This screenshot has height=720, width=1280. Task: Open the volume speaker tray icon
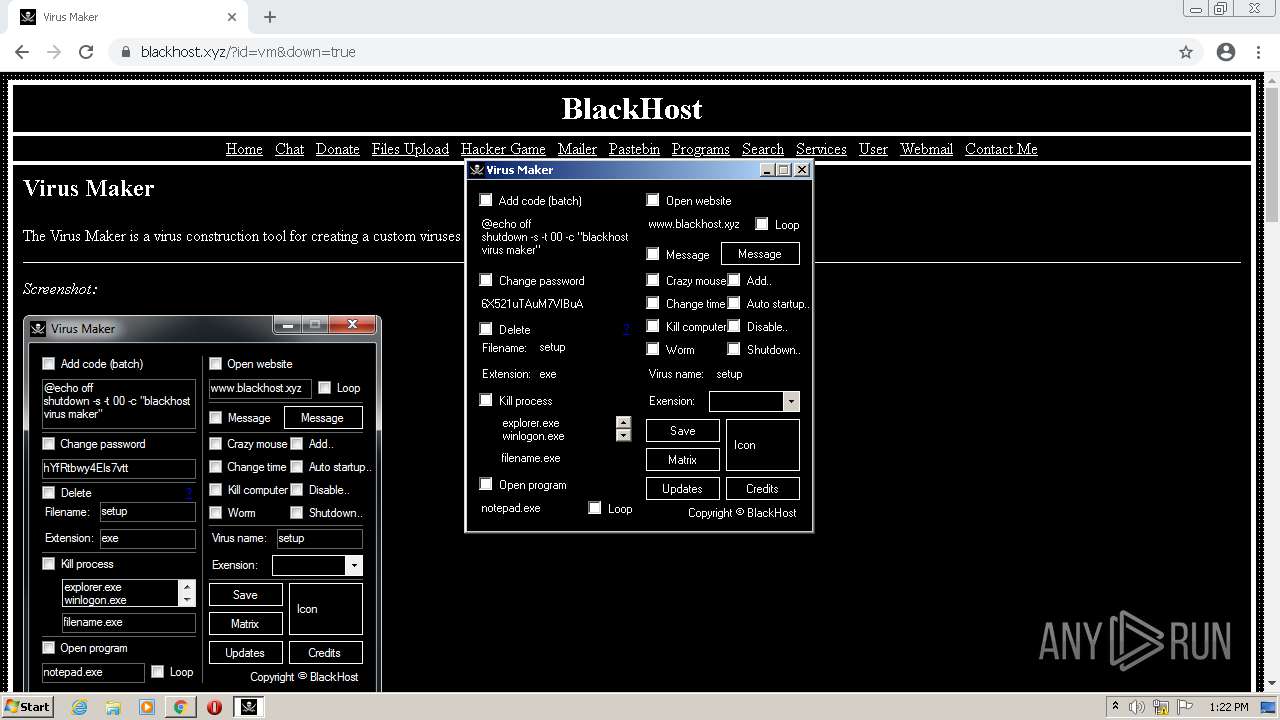click(1137, 707)
